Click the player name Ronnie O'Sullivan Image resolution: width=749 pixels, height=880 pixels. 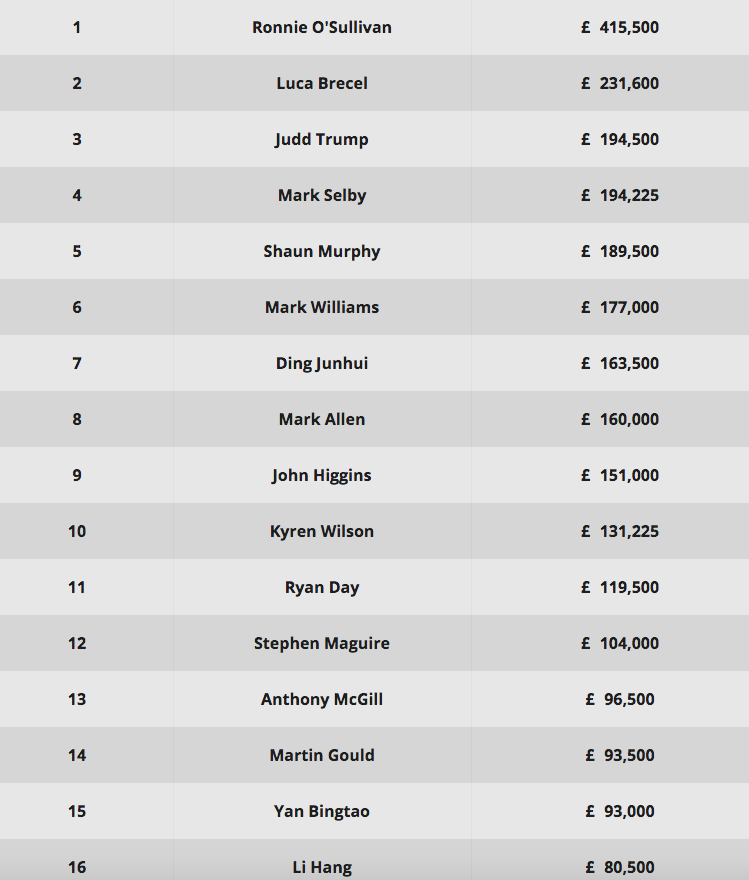pos(321,27)
